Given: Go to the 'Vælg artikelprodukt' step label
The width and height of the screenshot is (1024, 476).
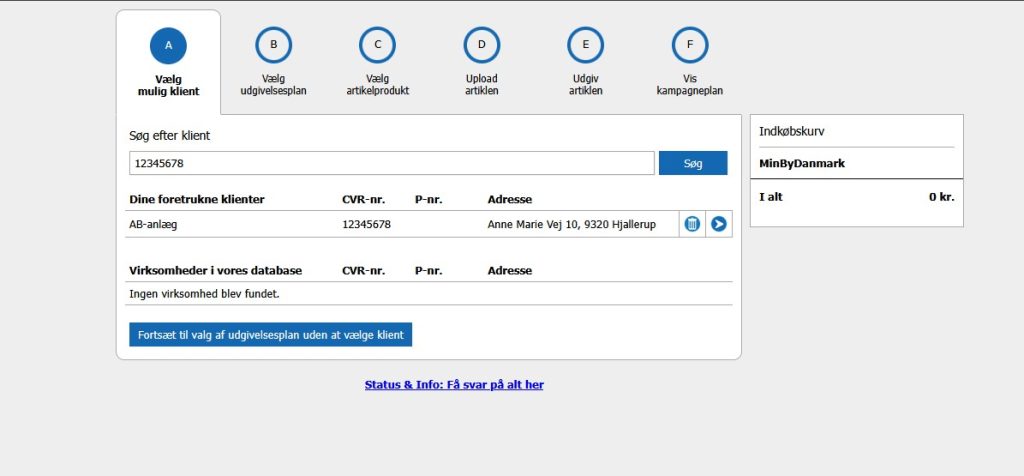Looking at the screenshot, I should point(377,85).
